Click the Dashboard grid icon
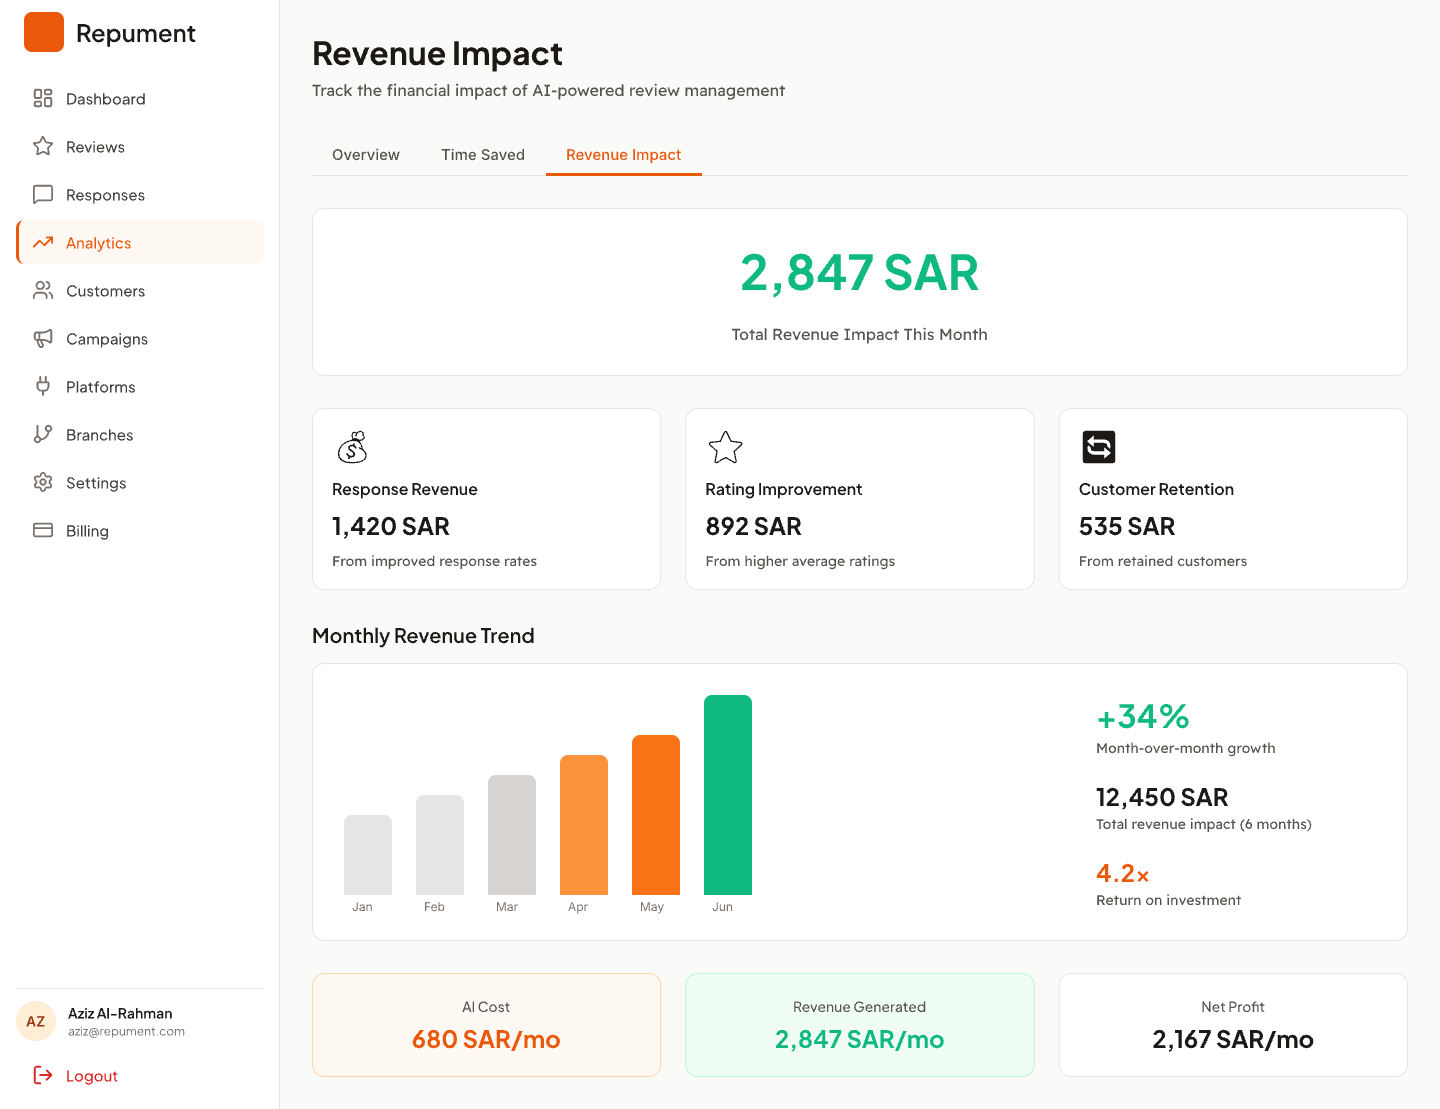The width and height of the screenshot is (1440, 1109). (43, 98)
